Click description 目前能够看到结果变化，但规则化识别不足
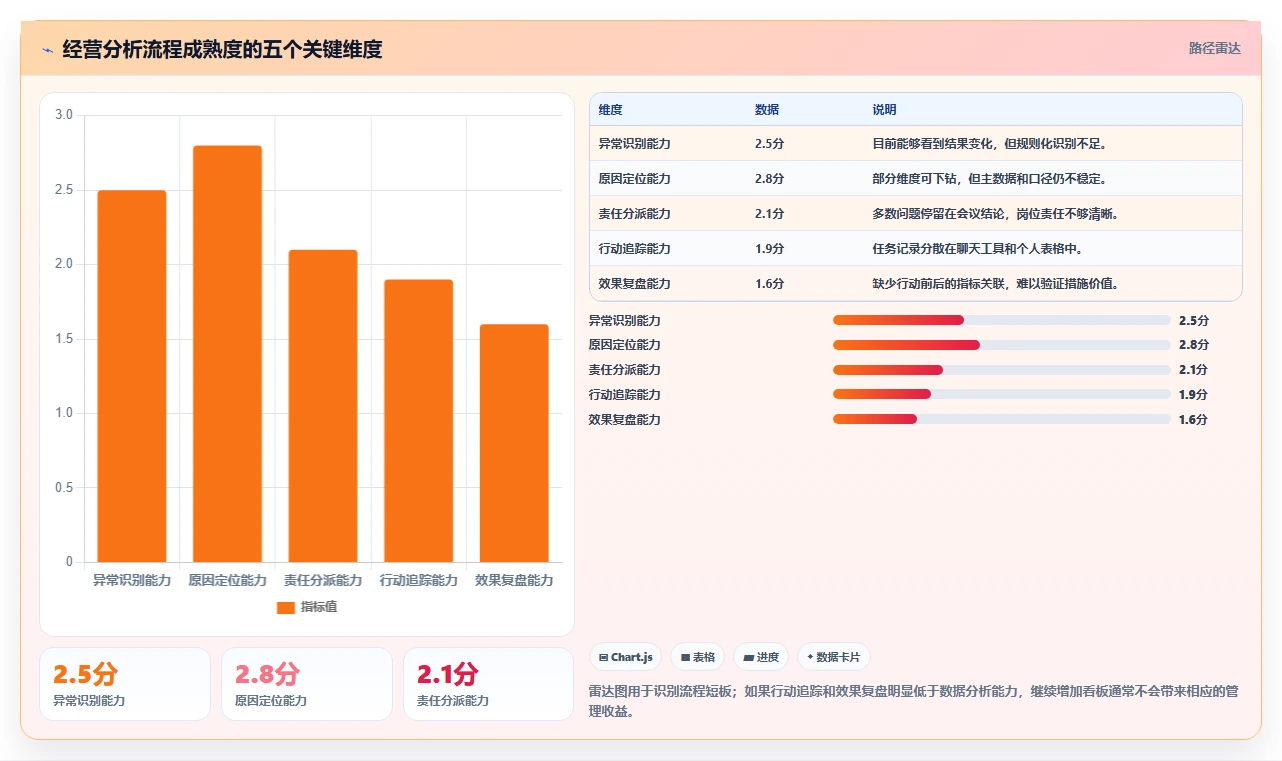This screenshot has width=1282, height=761. tap(988, 144)
